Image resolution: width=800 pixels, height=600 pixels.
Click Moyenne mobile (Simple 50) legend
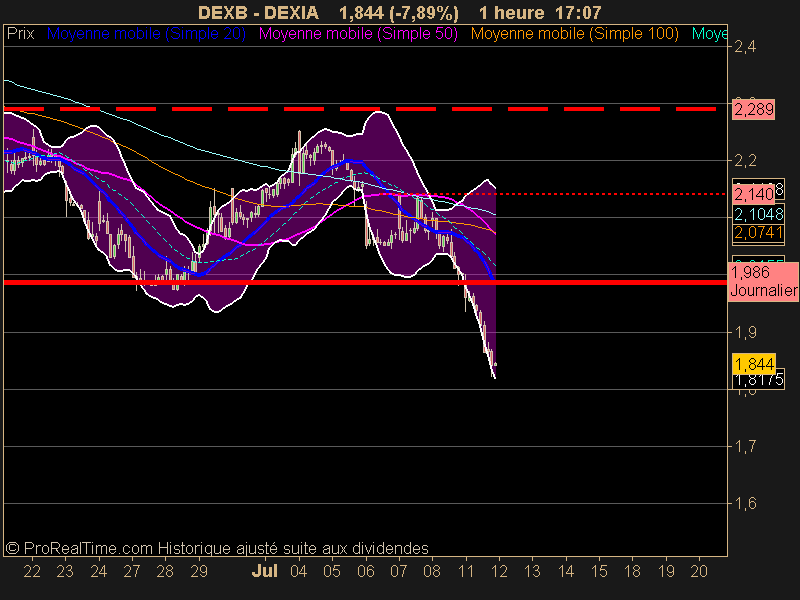(x=358, y=34)
